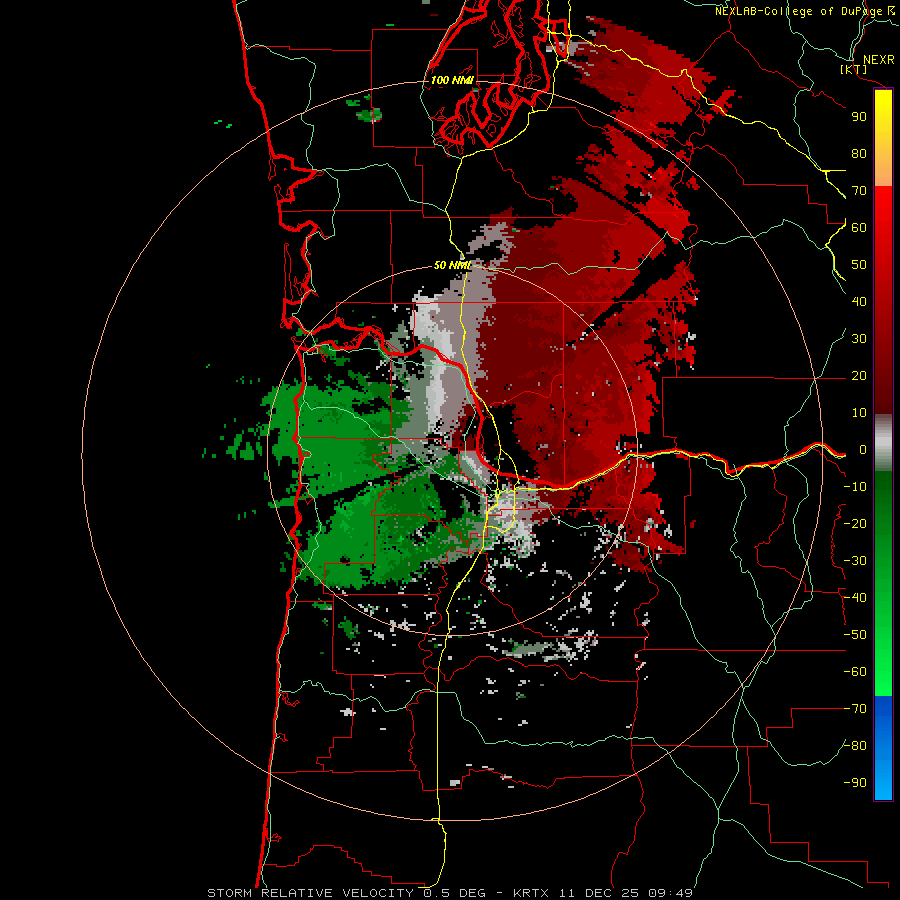900x900 pixels.
Task: Click the -40 value on velocity scale
Action: [855, 598]
